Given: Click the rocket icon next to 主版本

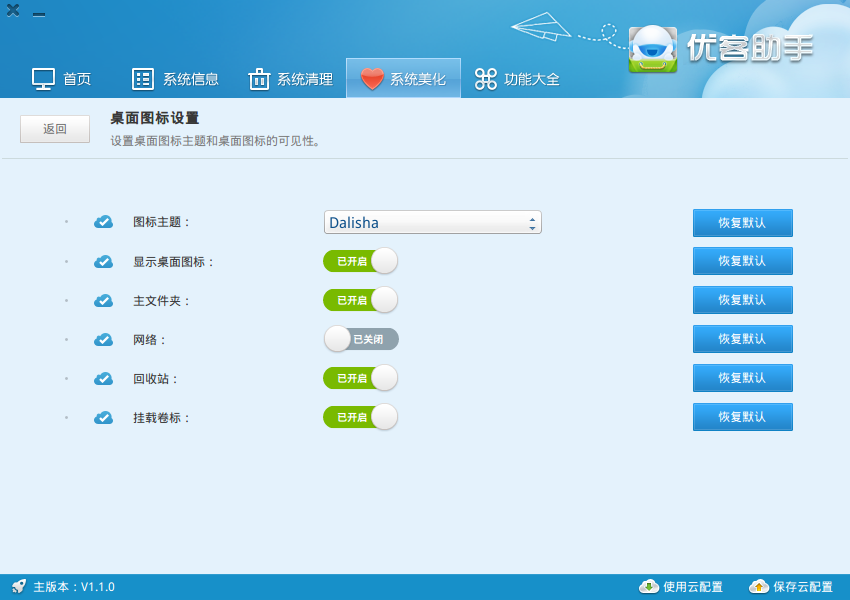Looking at the screenshot, I should coord(19,587).
